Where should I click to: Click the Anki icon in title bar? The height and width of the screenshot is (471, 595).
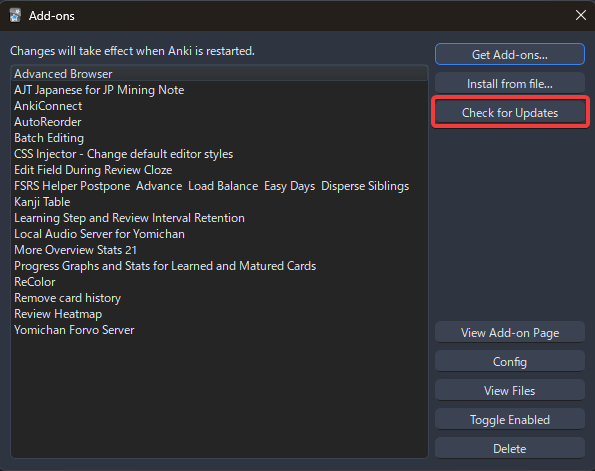coord(15,16)
